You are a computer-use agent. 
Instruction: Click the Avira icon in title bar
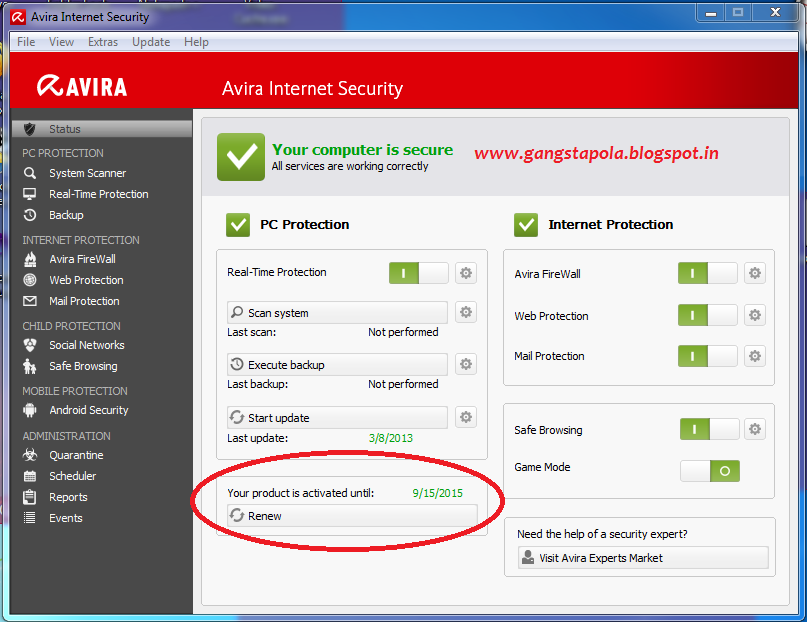point(18,17)
